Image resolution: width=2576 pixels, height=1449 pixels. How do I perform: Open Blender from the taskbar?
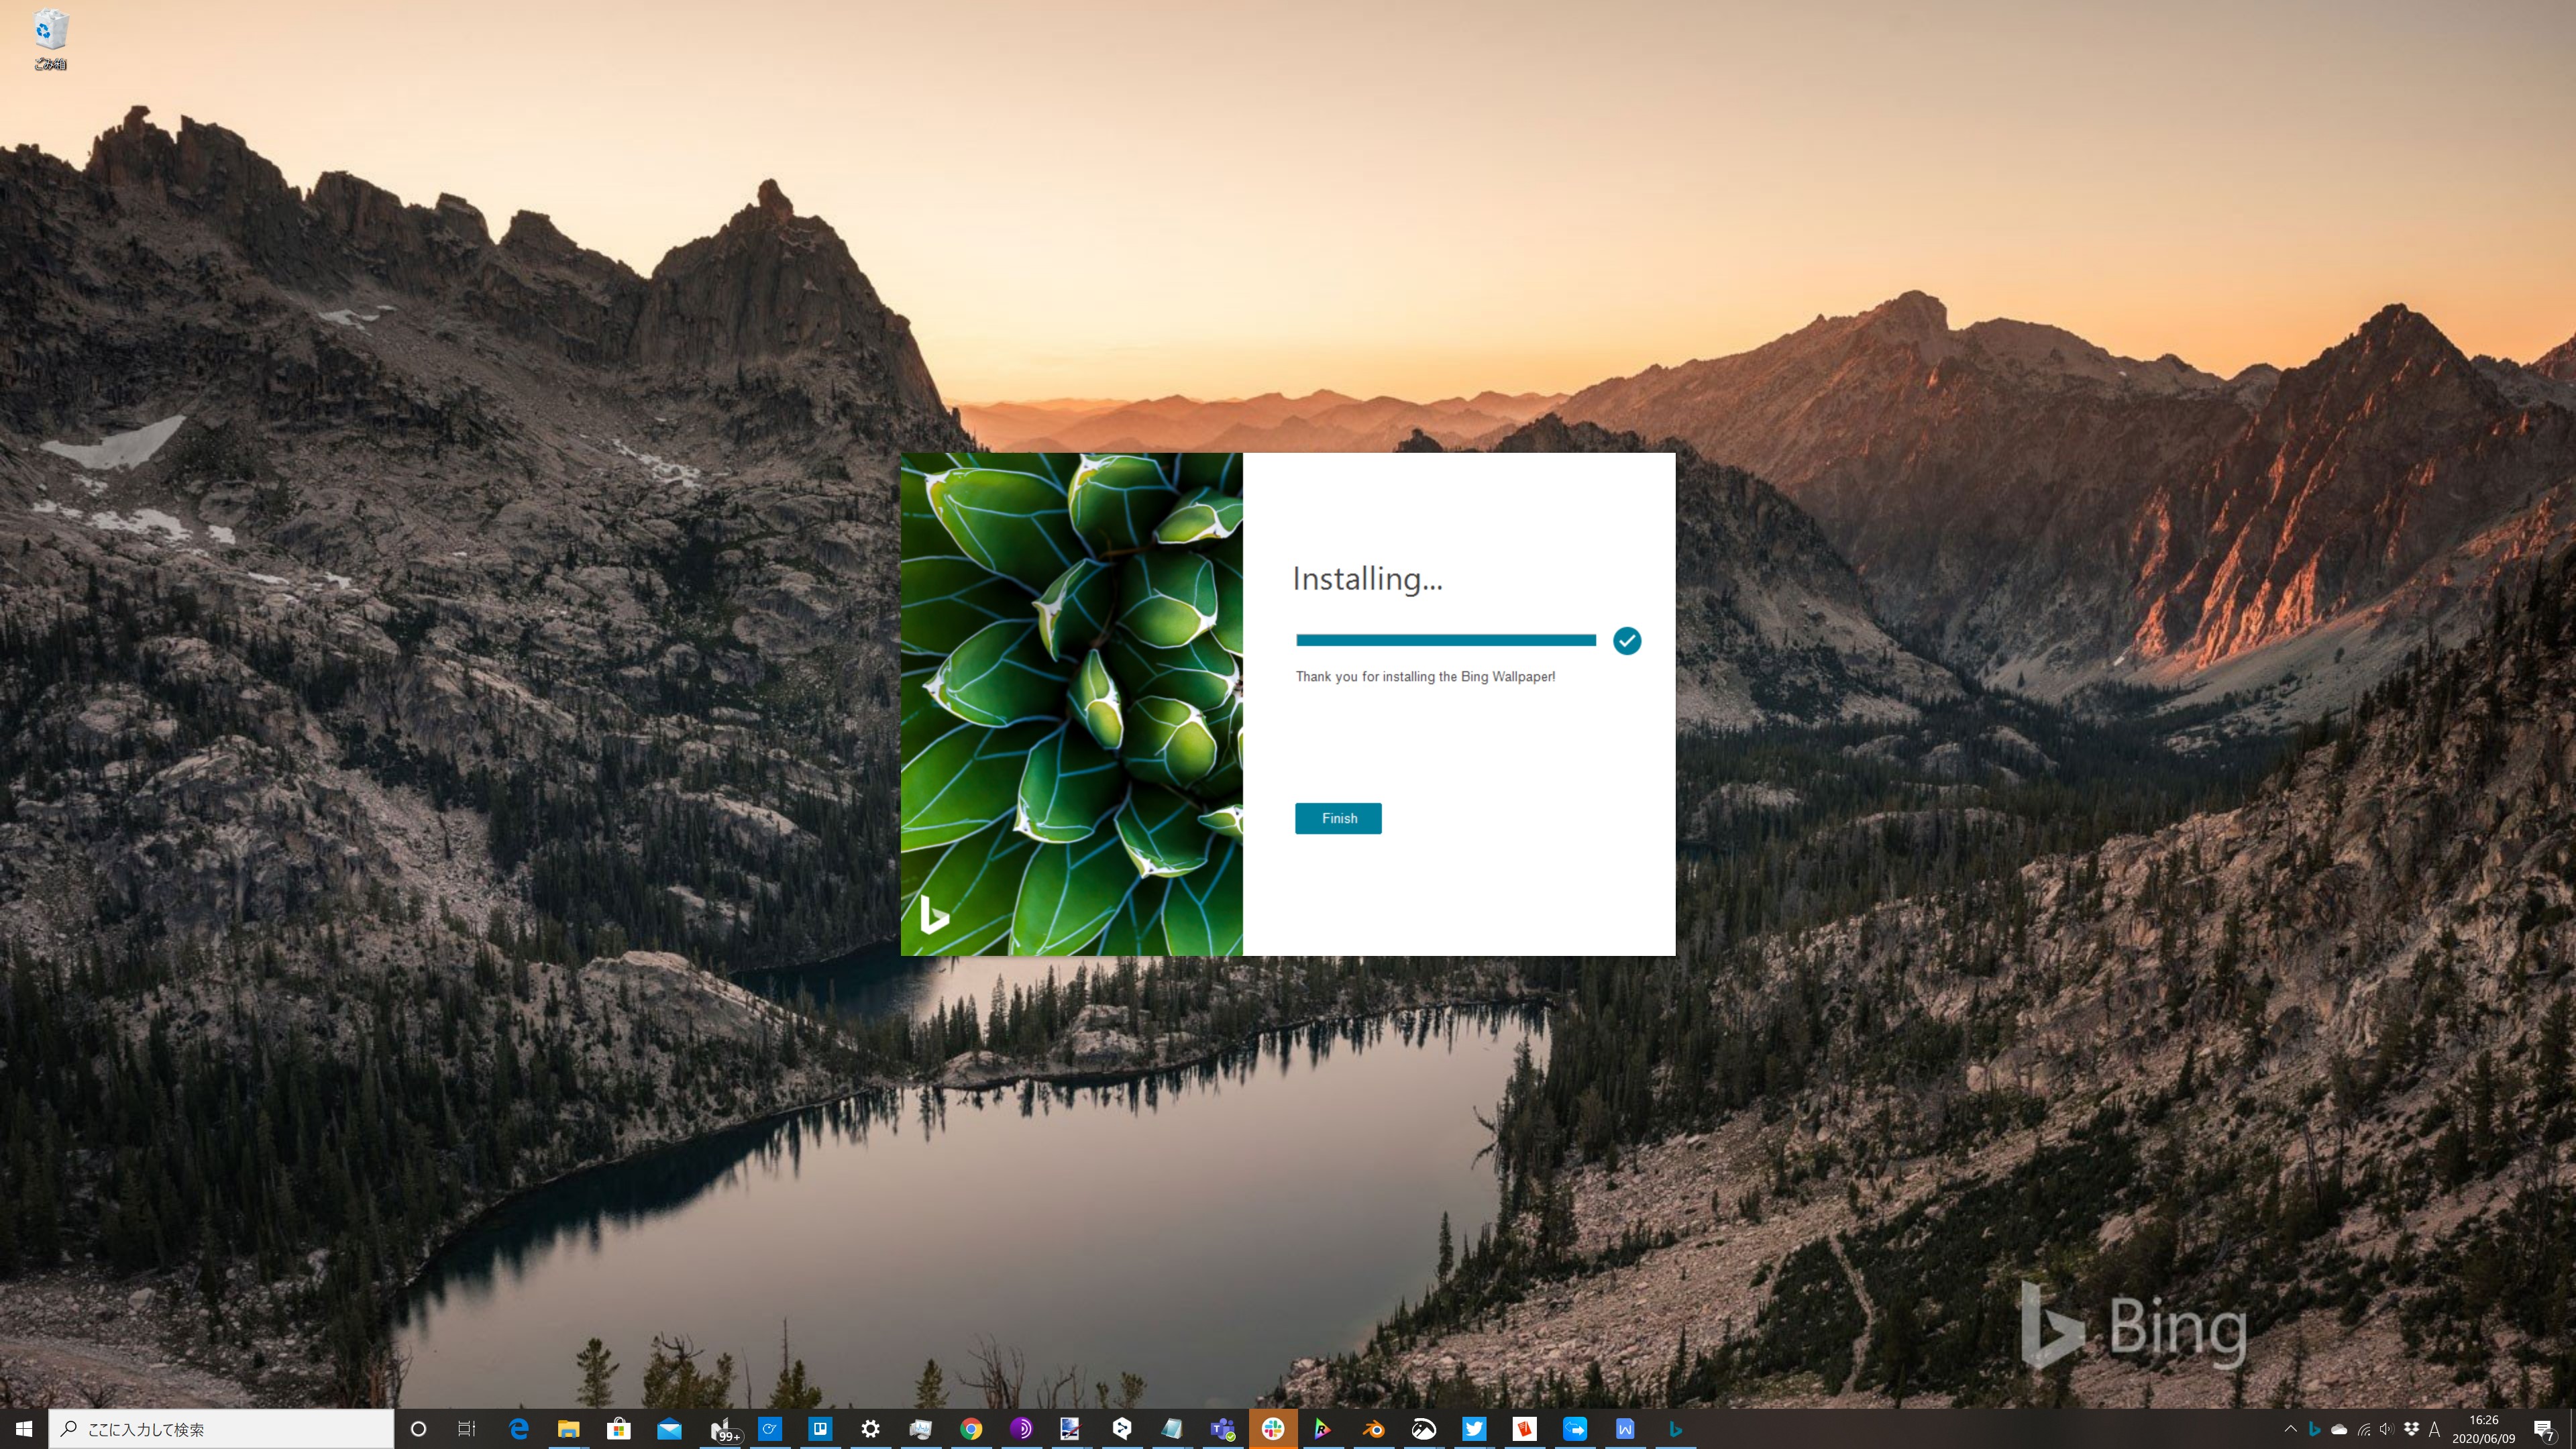[1374, 1429]
